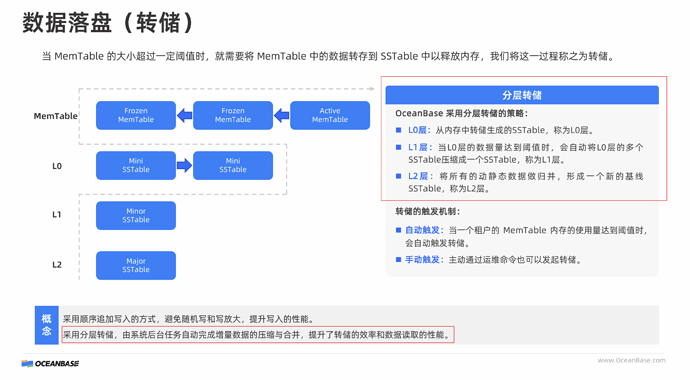This screenshot has height=380, width=690.
Task: Click the Minor SSTable box
Action: (x=136, y=216)
